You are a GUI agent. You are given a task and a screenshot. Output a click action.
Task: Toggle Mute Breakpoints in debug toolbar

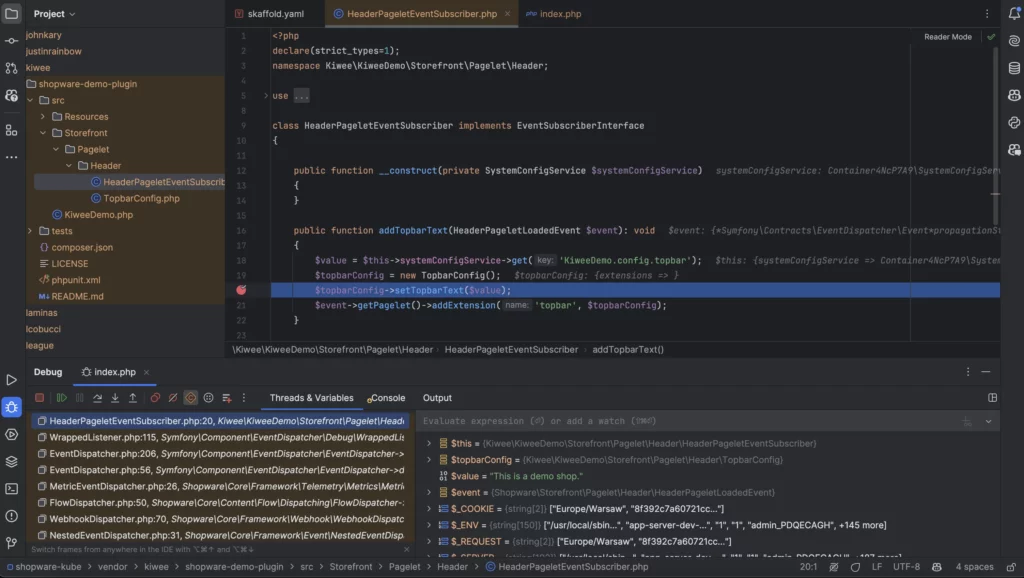pos(172,398)
